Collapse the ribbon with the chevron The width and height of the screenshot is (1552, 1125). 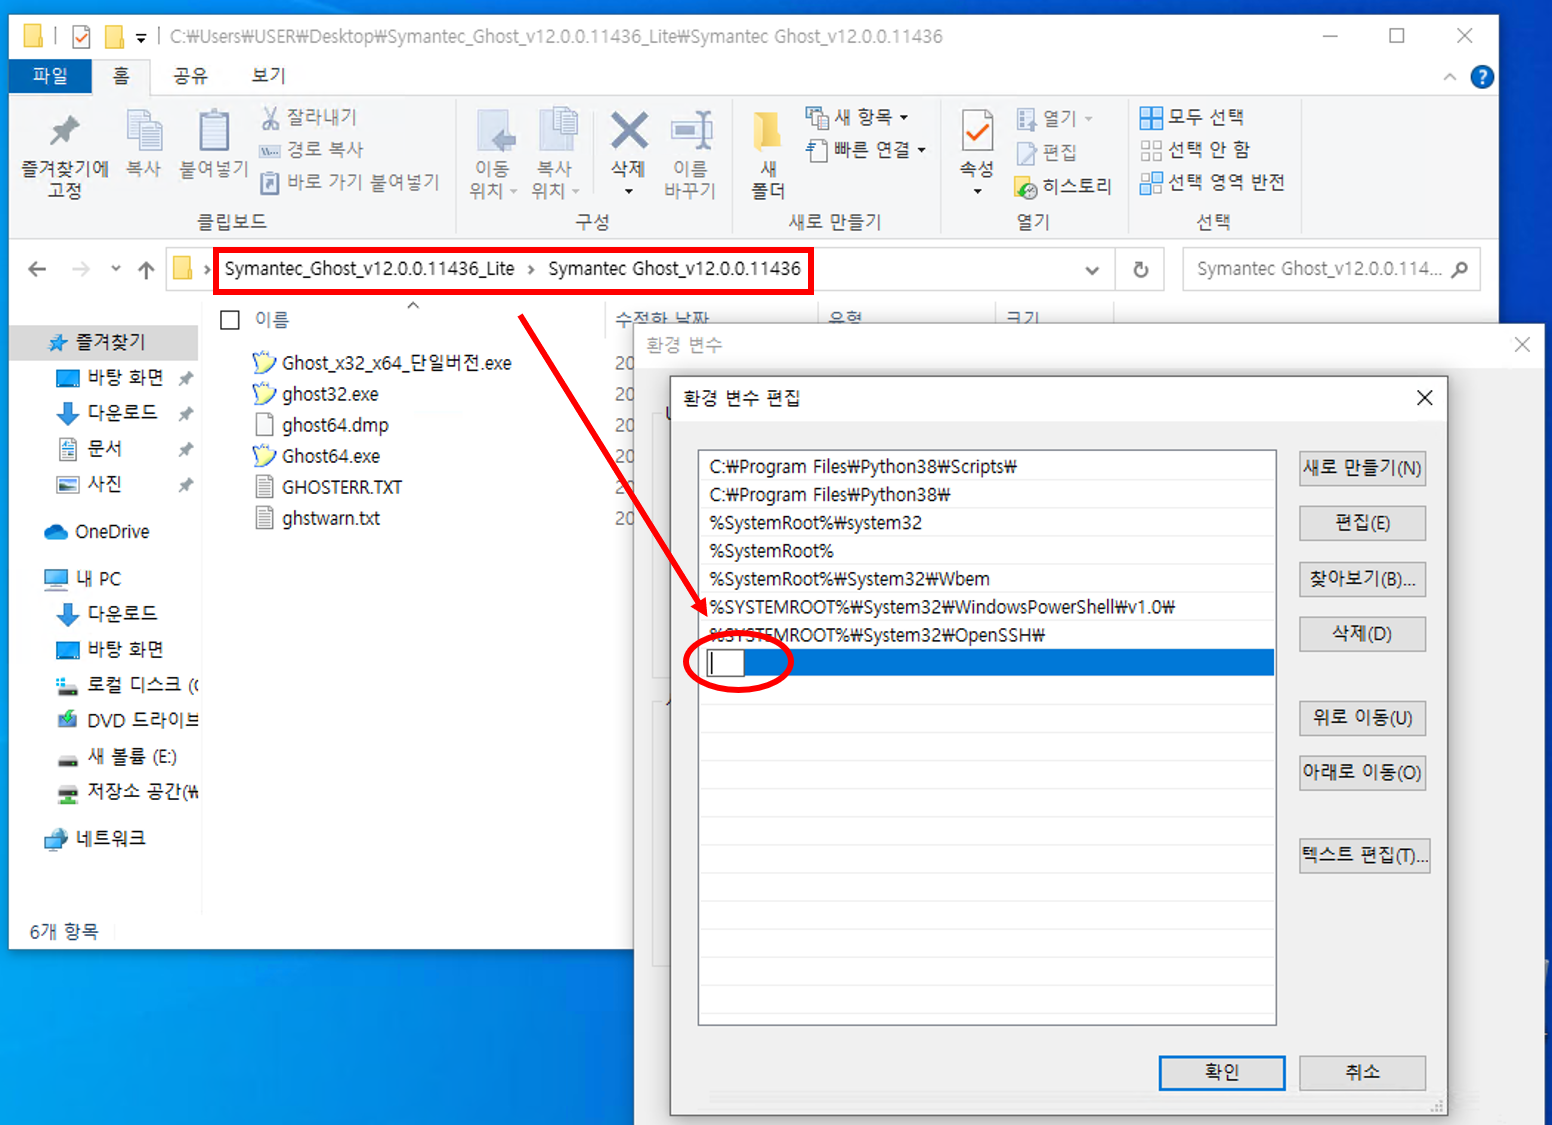coord(1450,77)
